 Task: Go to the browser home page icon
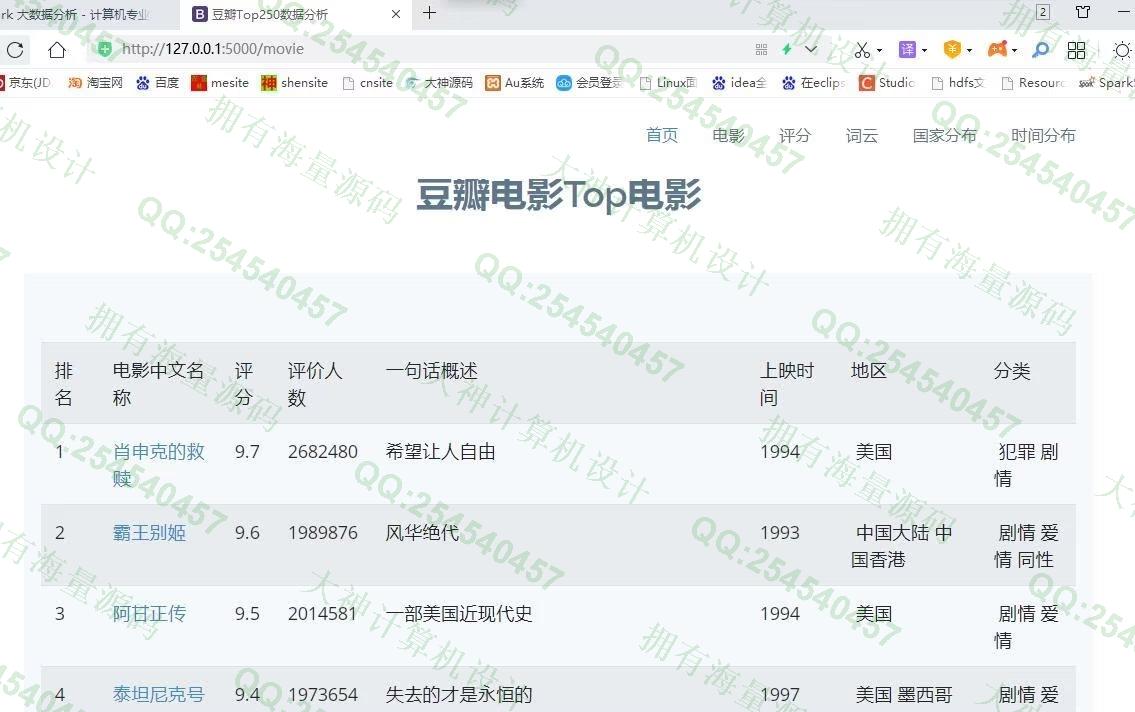[x=57, y=49]
